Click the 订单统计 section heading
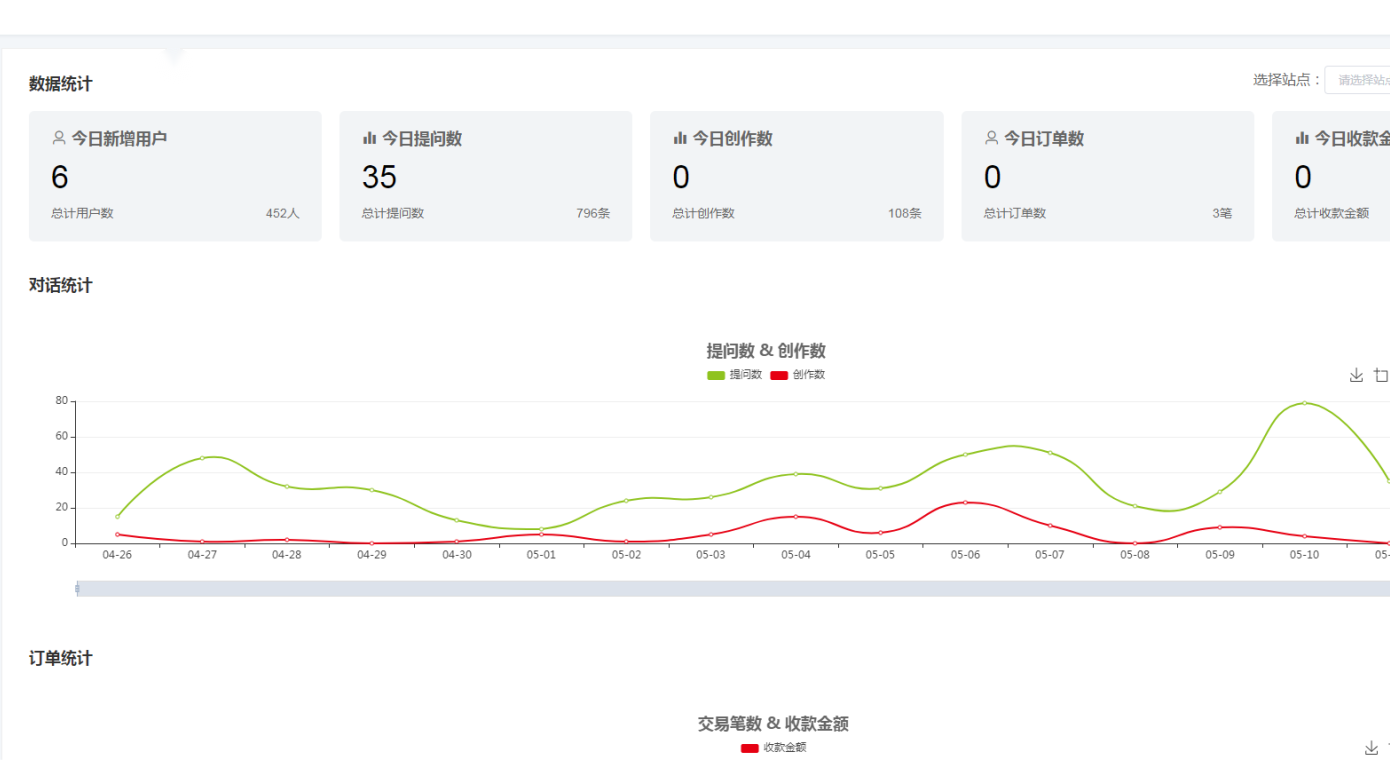This screenshot has width=1390, height=760. [x=61, y=659]
